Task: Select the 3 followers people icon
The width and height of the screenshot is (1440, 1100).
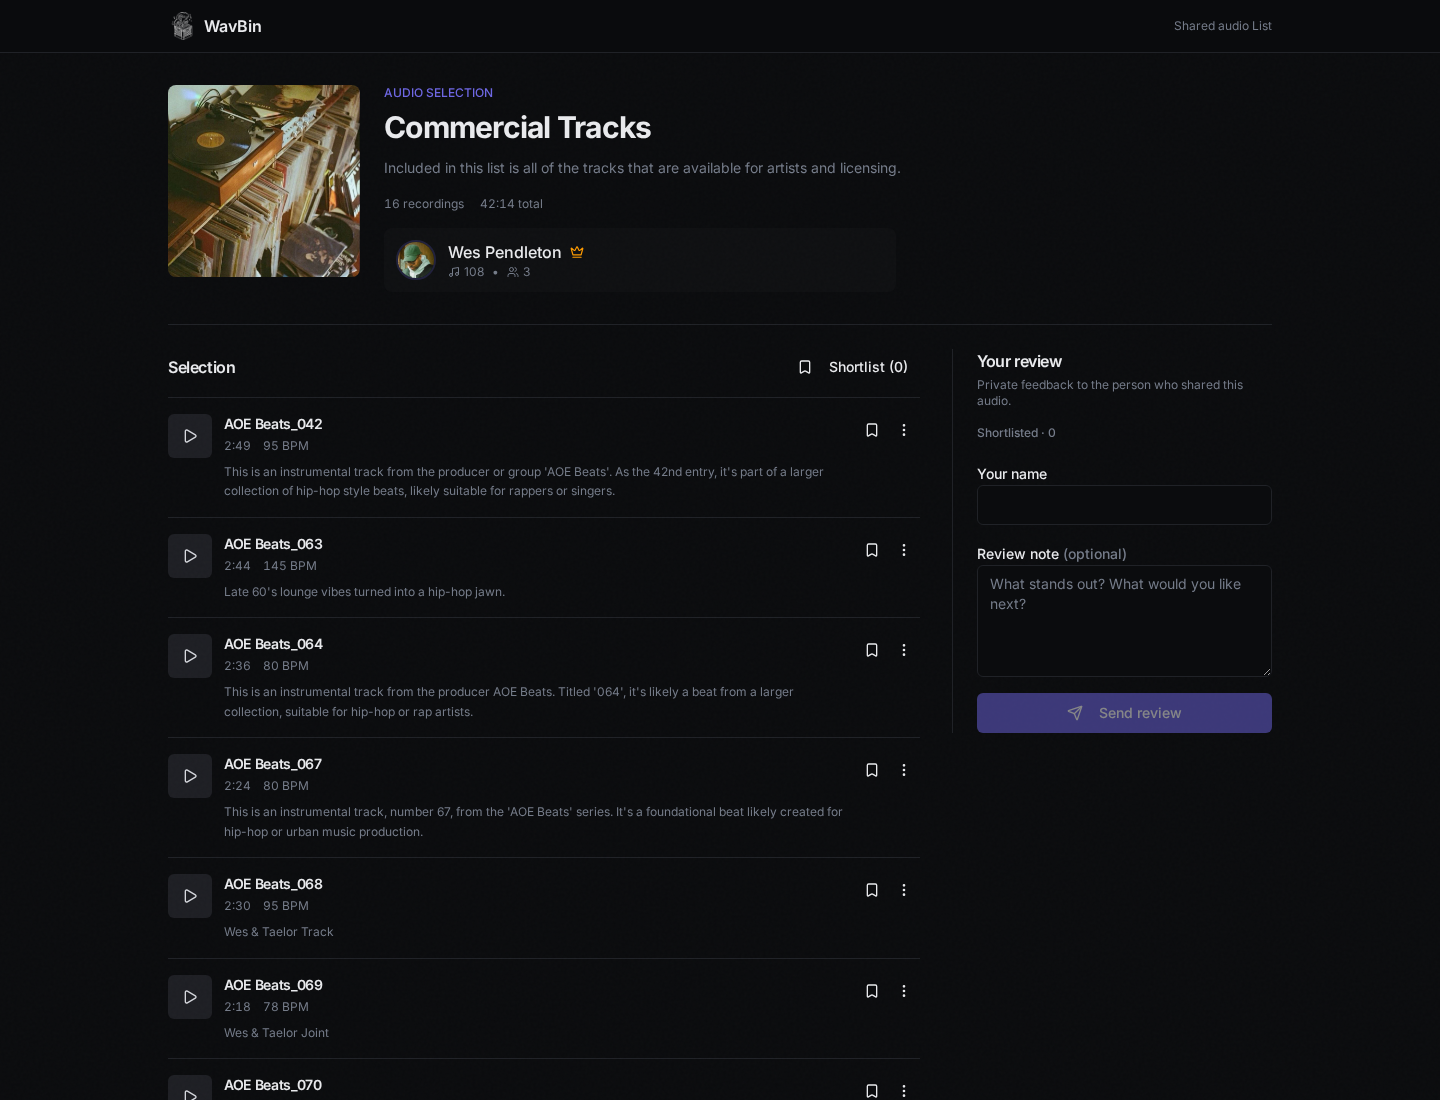Action: point(513,272)
